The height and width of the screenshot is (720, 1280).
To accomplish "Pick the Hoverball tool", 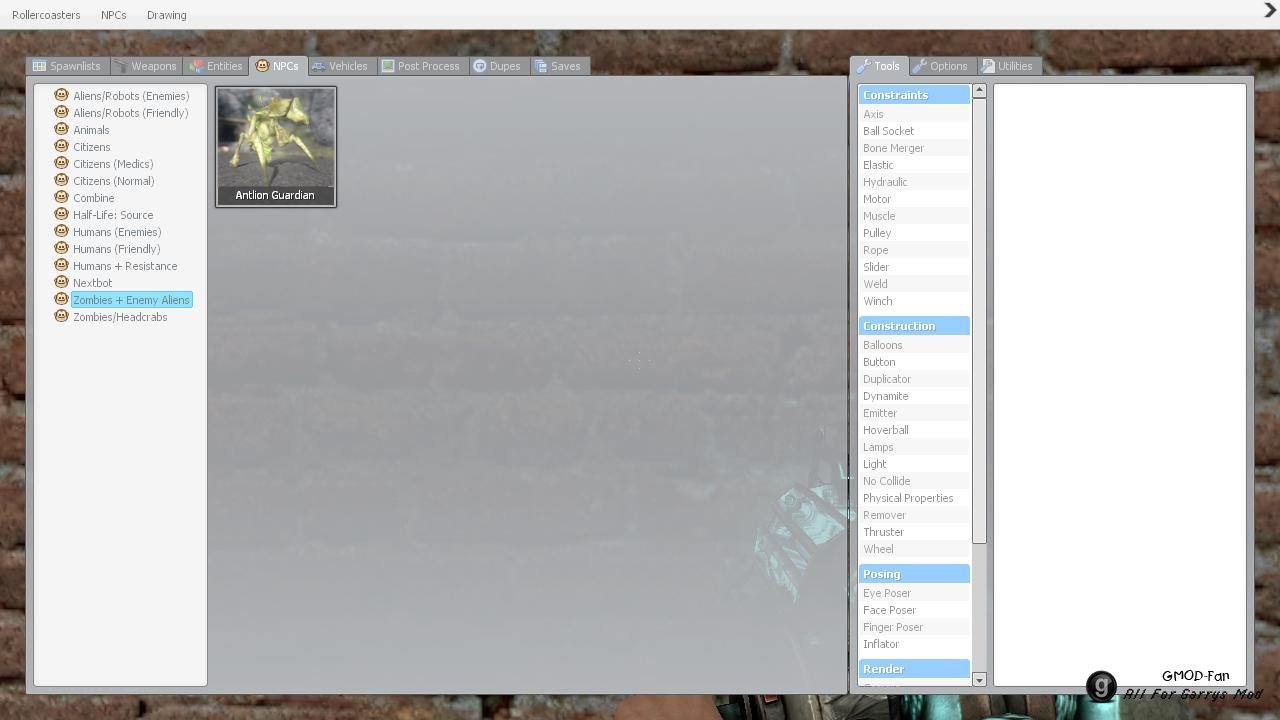I will click(914, 430).
